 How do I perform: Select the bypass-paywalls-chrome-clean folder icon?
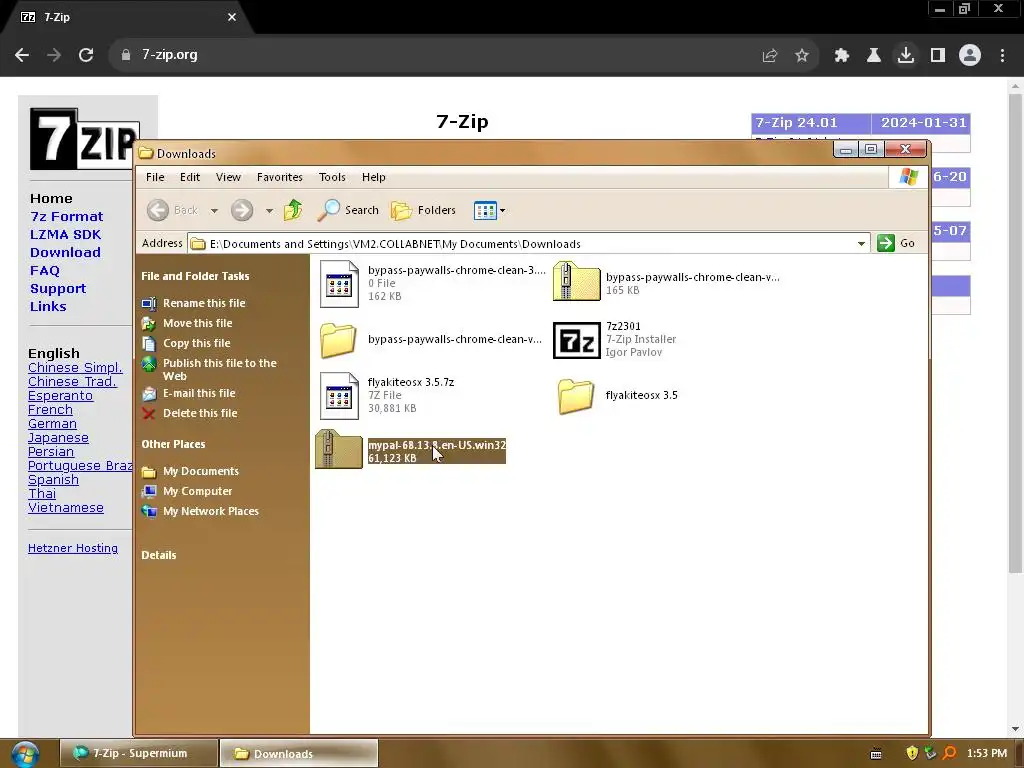(338, 340)
